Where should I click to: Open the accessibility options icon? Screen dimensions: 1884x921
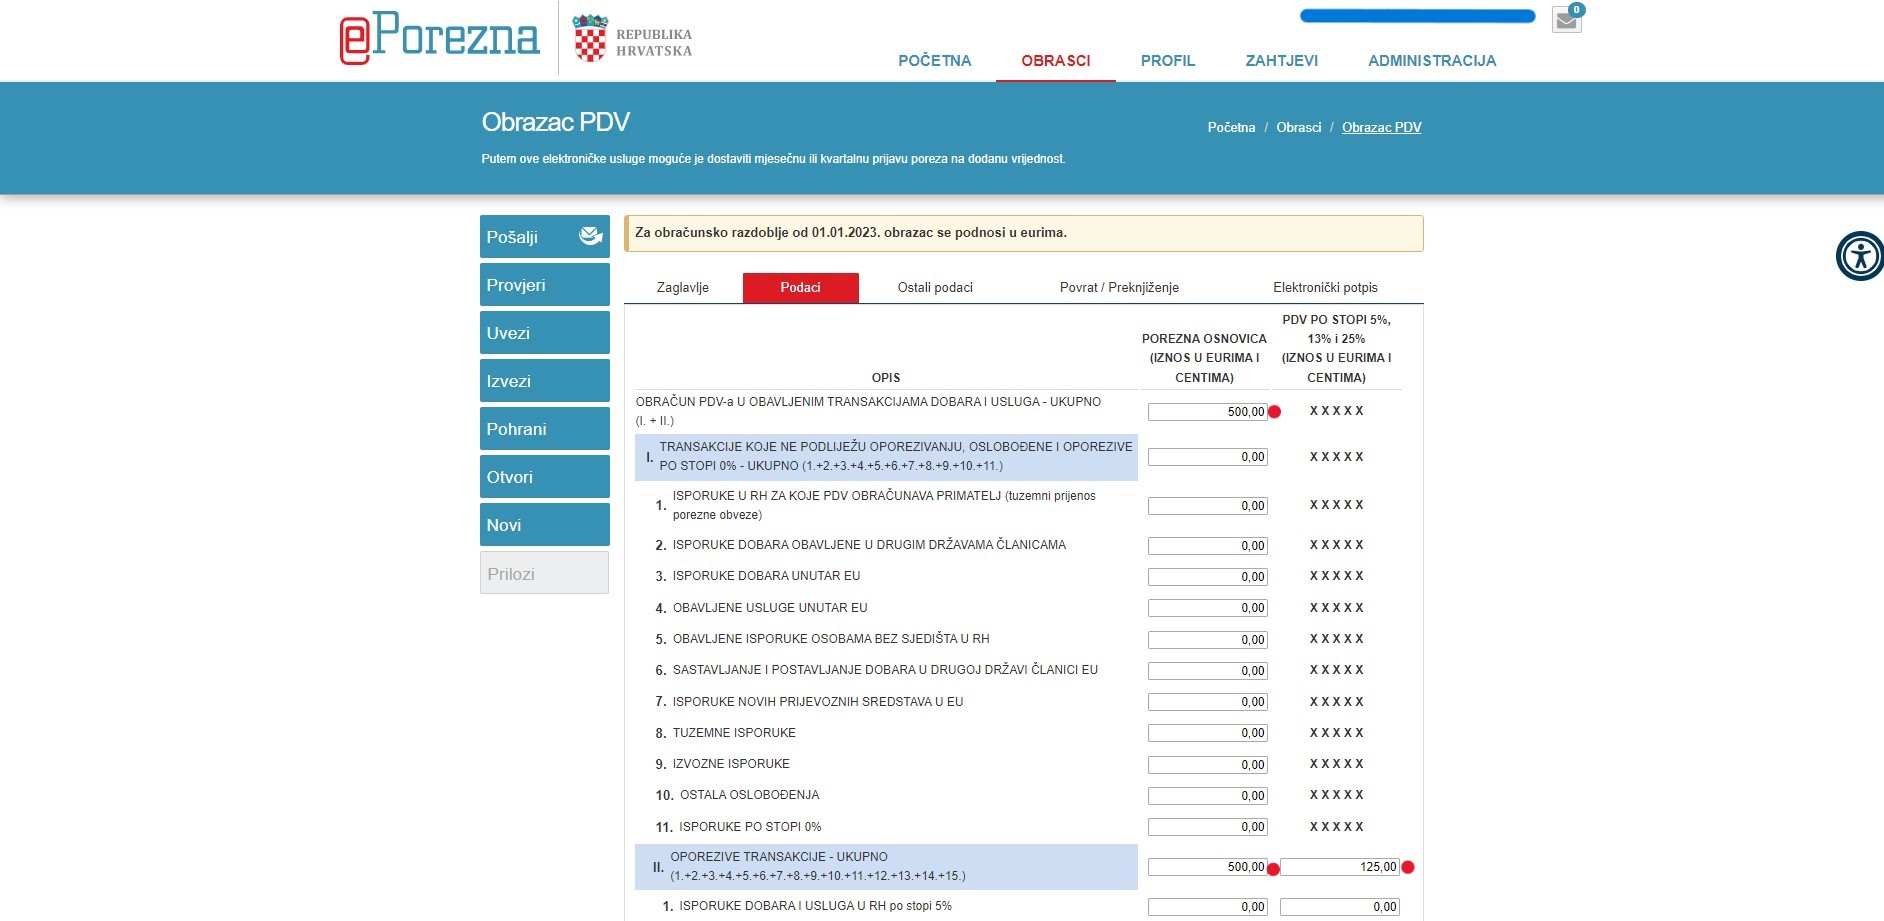click(1860, 256)
